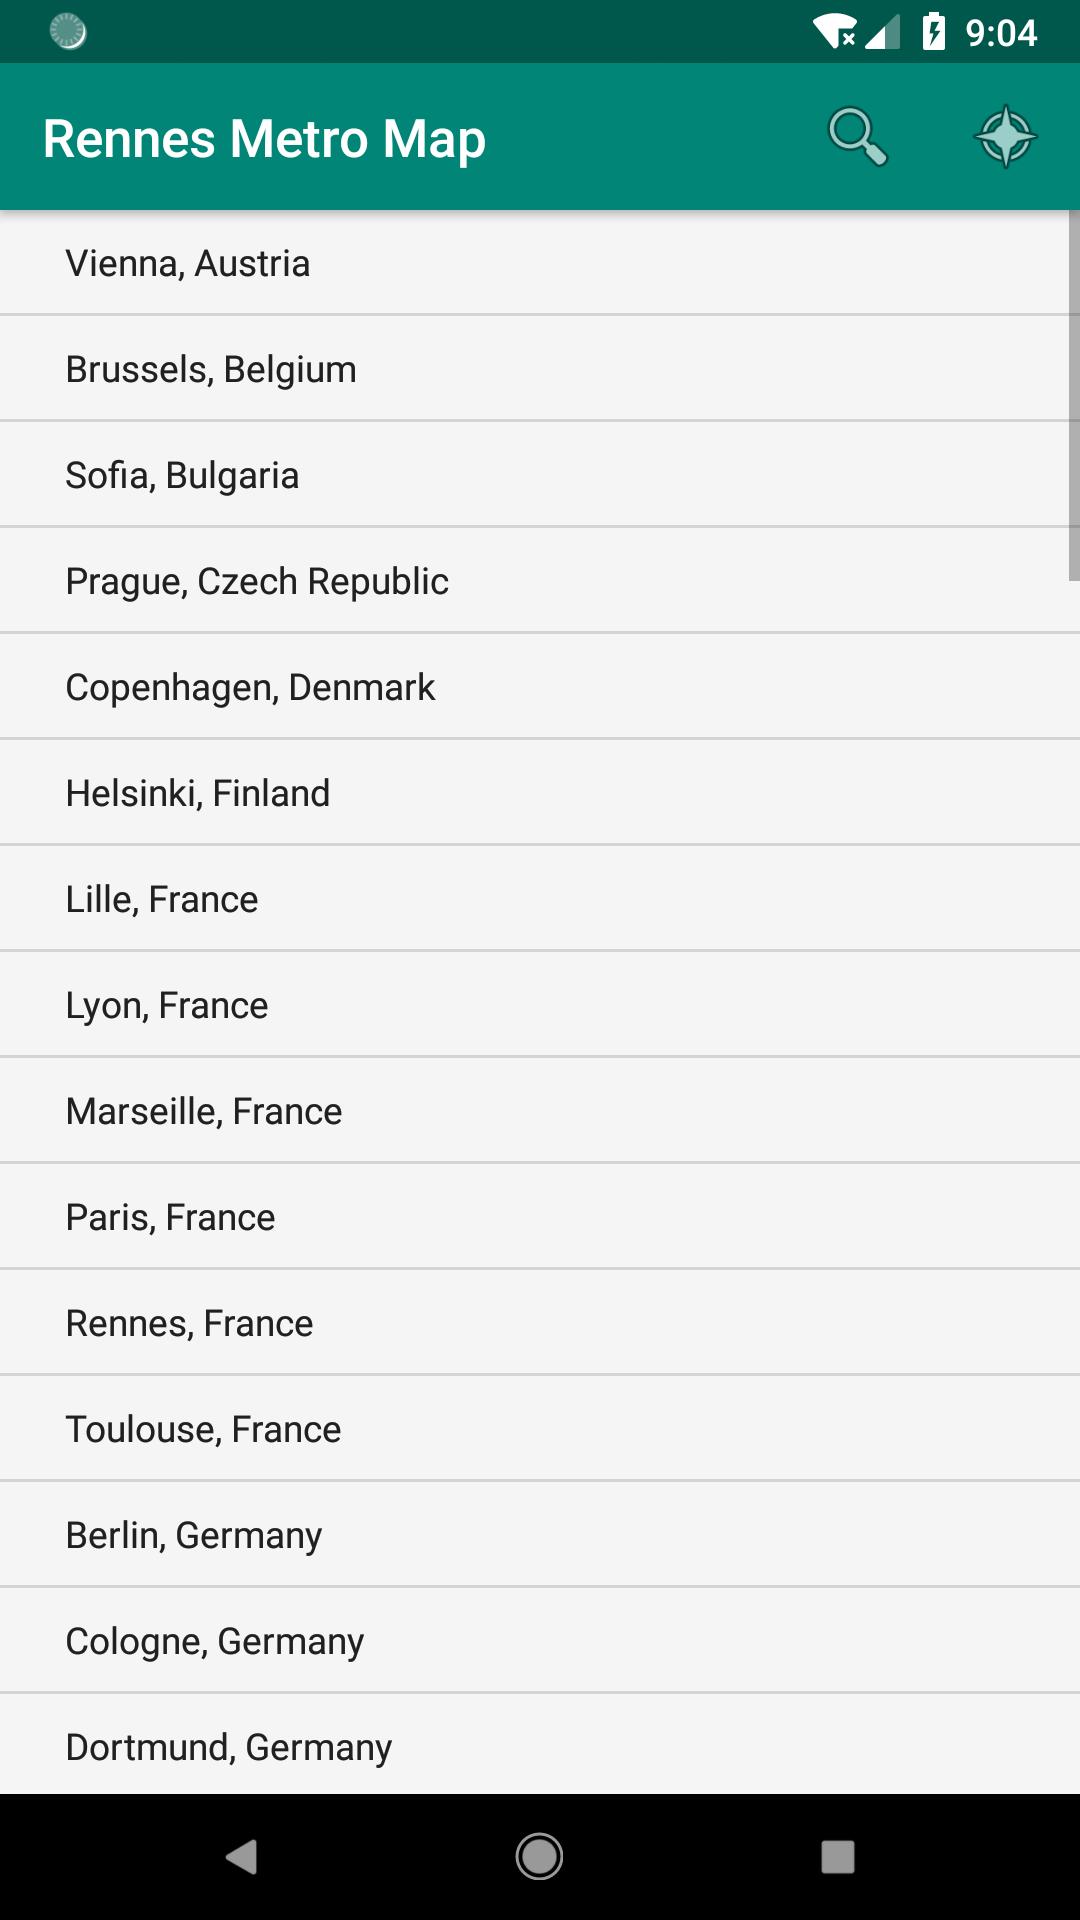Select Vienna, Austria from the list
This screenshot has width=1080, height=1920.
540,263
